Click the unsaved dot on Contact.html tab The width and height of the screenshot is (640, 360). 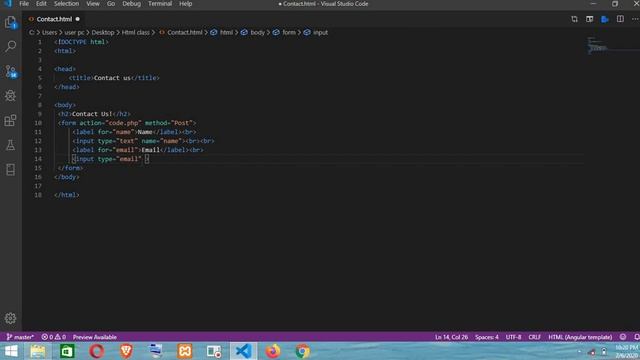click(x=78, y=19)
